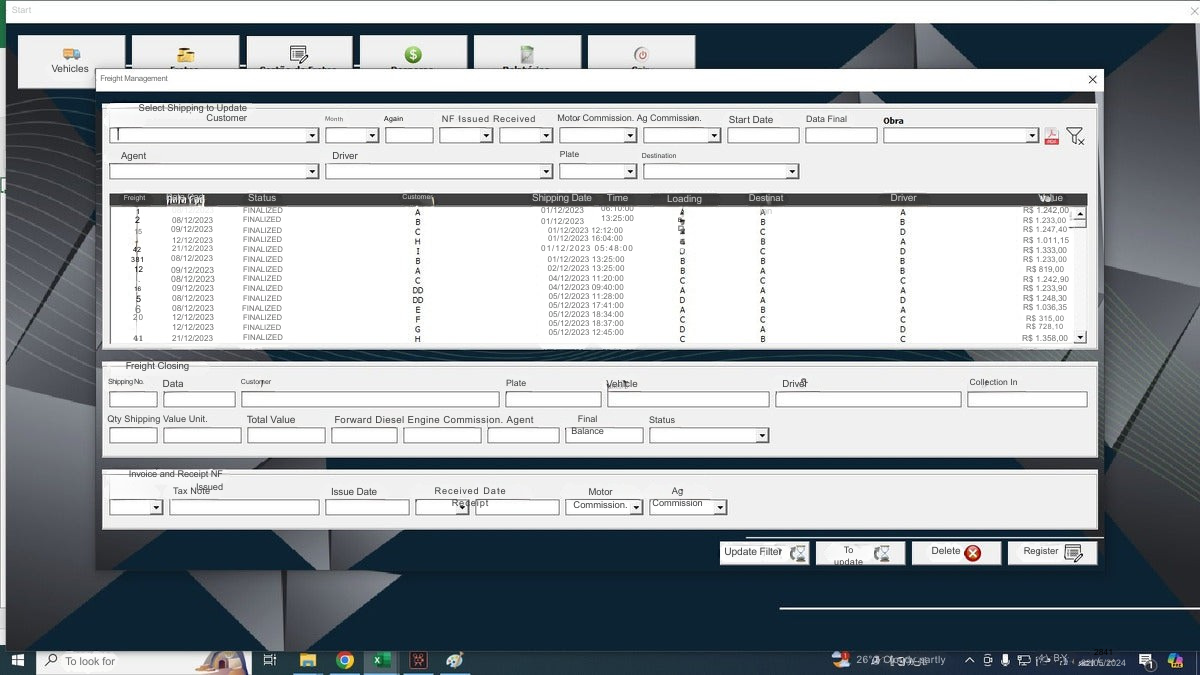Click the Sair power icon
1200x675 pixels.
tap(642, 55)
